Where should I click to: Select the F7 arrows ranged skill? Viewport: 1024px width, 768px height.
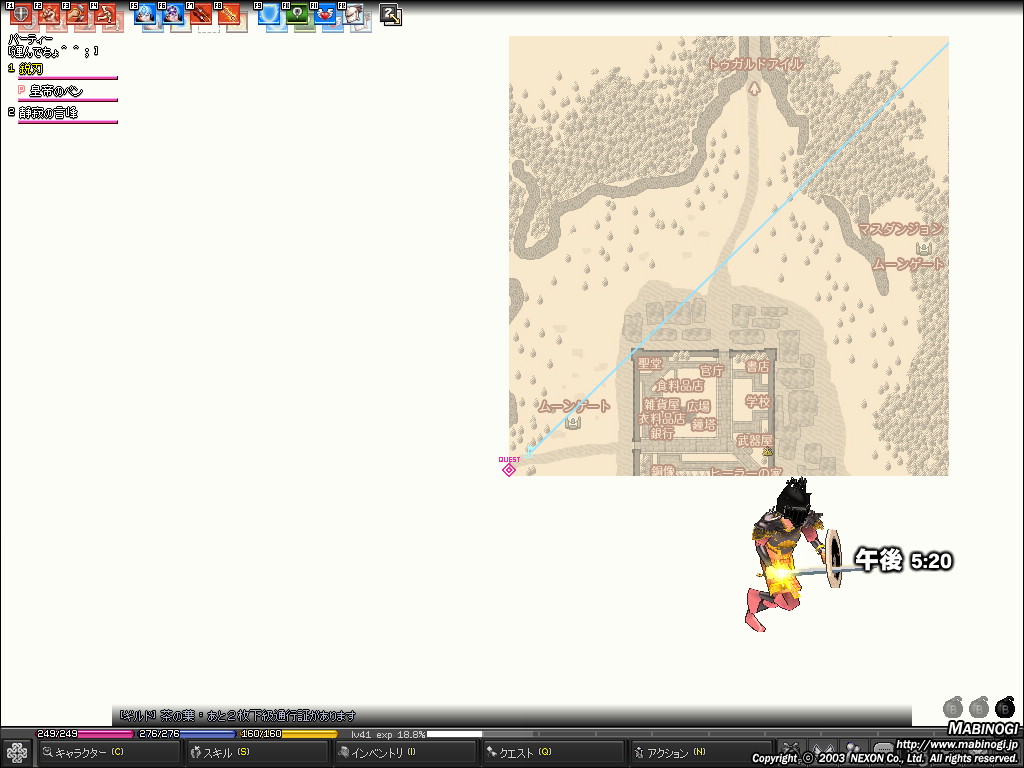201,14
